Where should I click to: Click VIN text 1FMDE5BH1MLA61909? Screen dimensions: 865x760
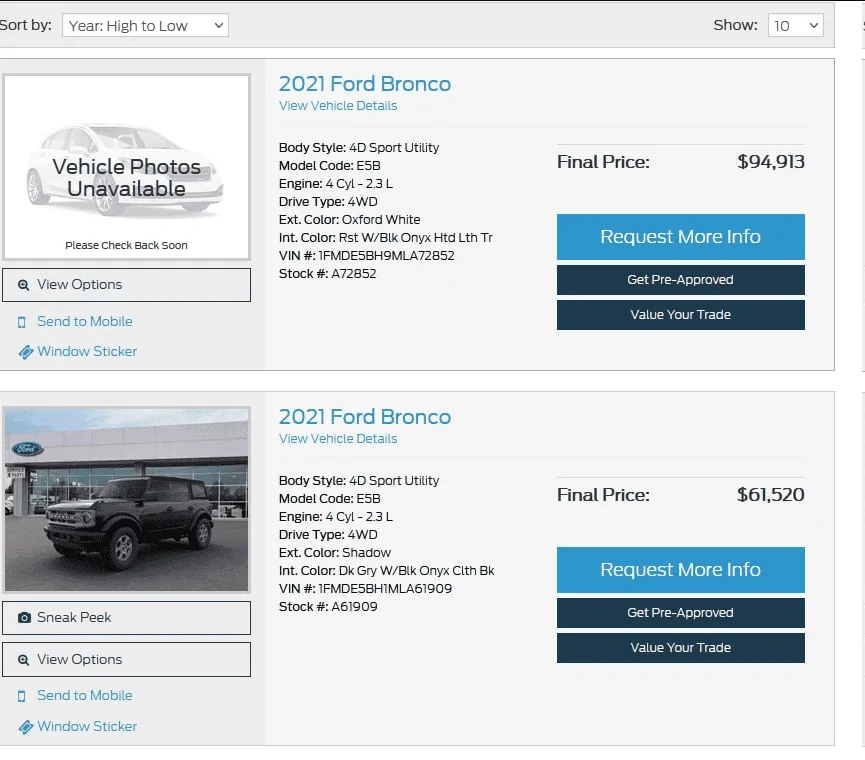(385, 589)
